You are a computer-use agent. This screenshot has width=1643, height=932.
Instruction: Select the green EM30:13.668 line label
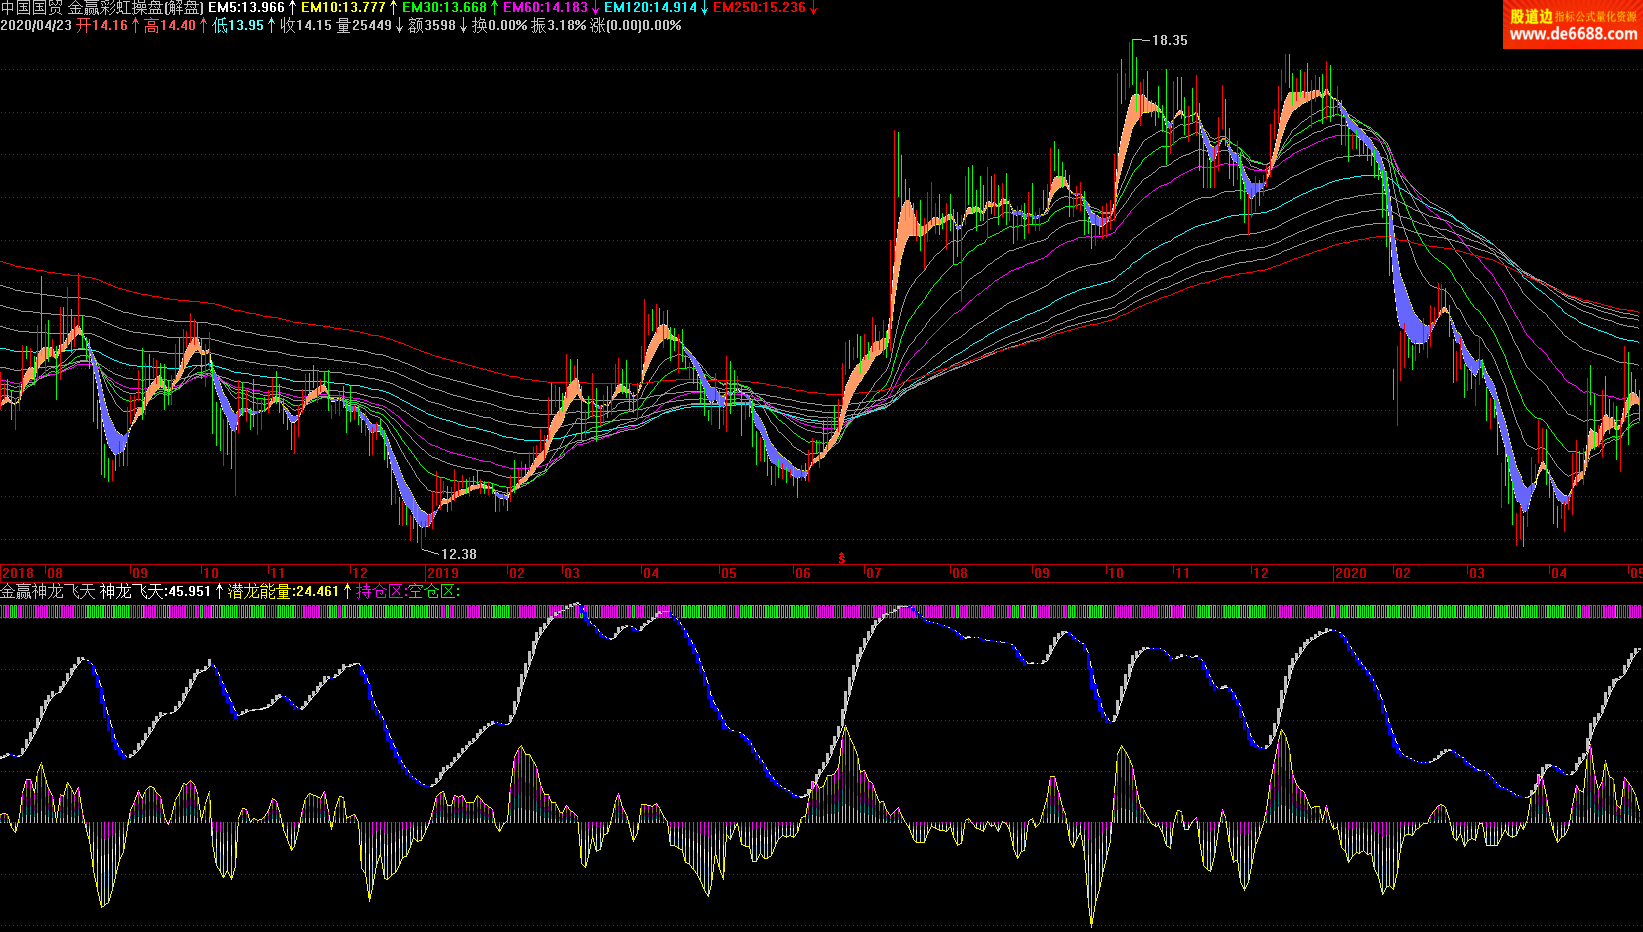point(444,8)
